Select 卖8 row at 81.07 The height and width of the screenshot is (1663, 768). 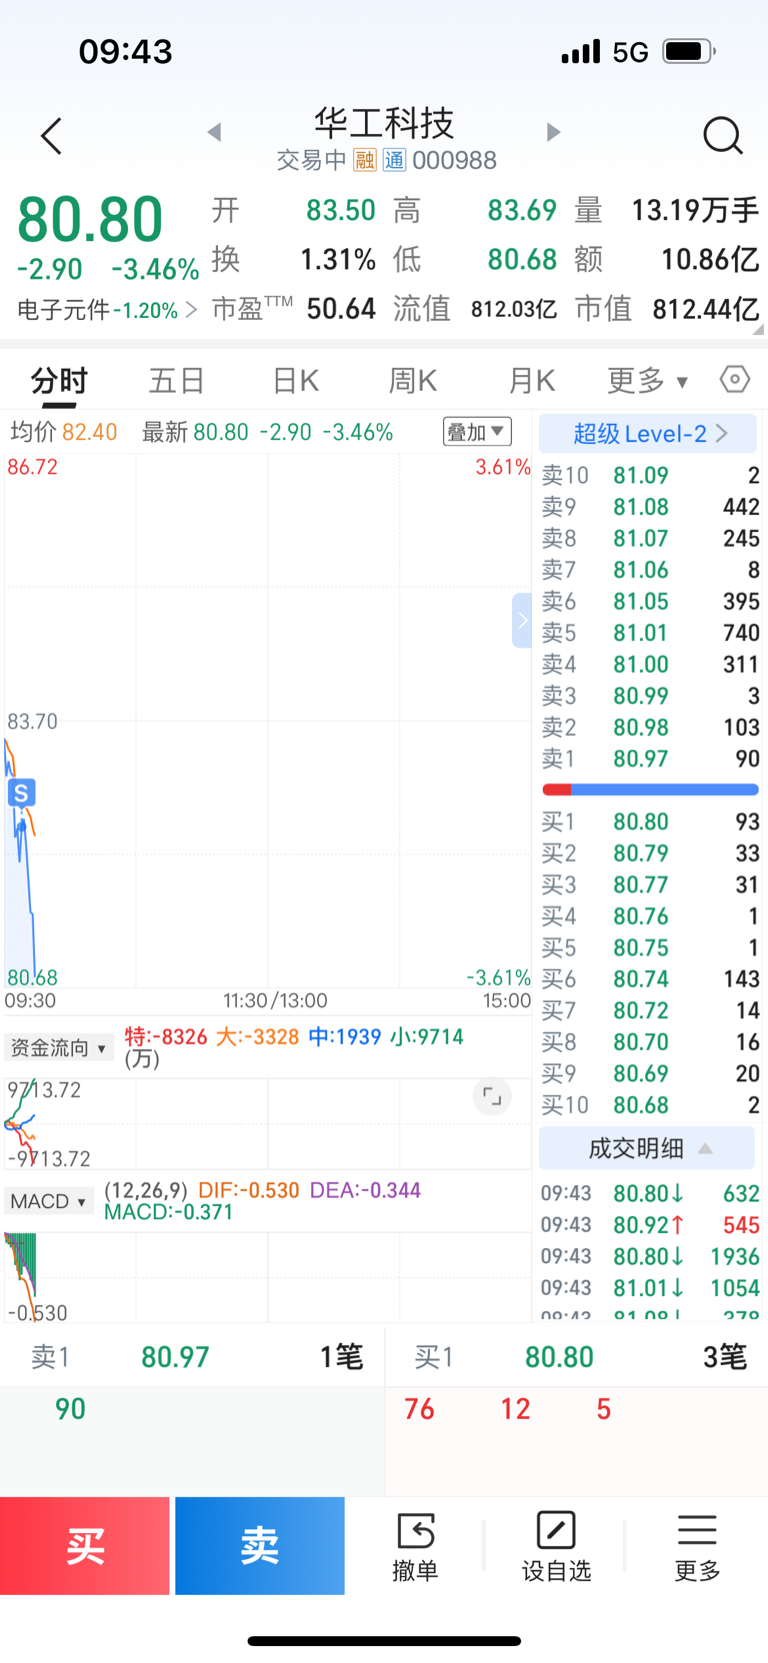click(x=650, y=538)
